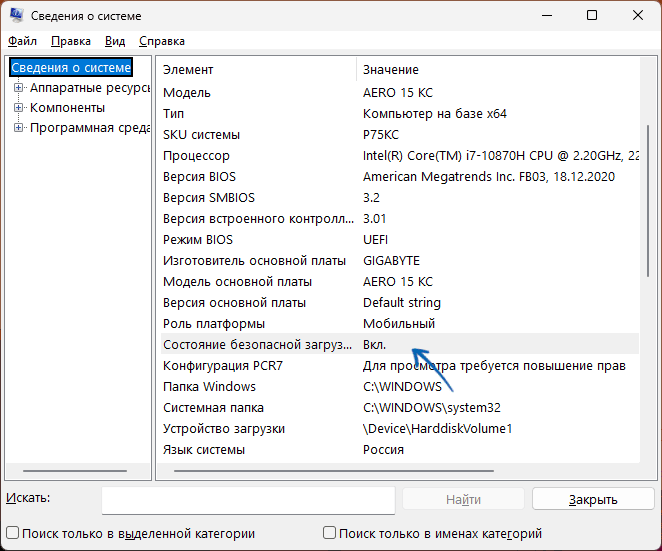
Task: Open the Правка menu
Action: [x=70, y=41]
